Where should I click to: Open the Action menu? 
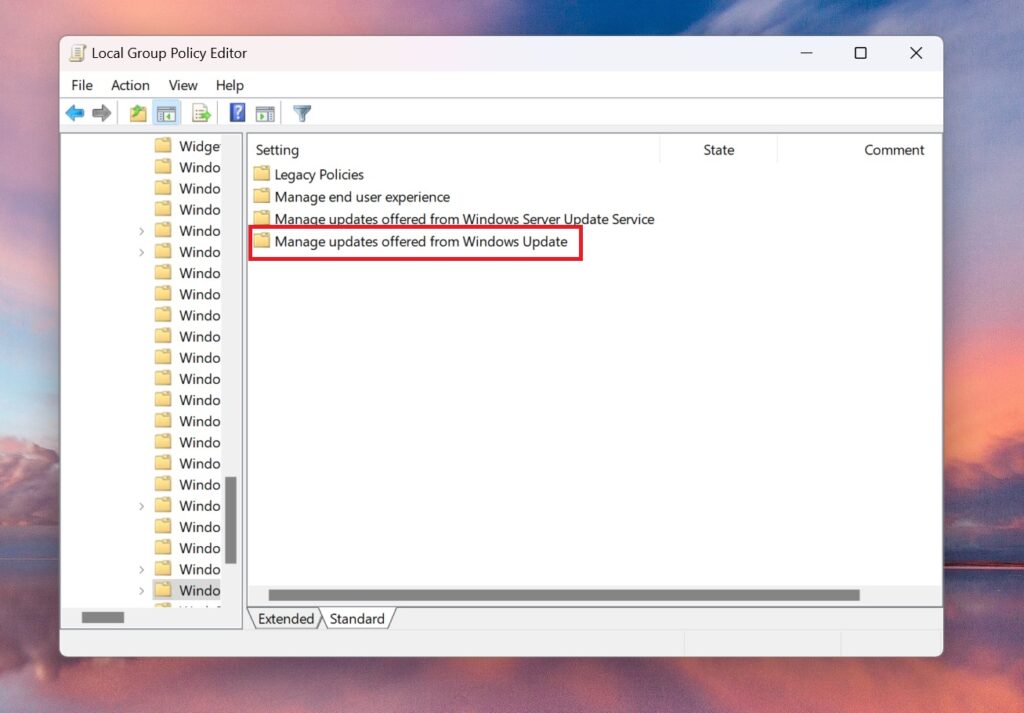(x=130, y=85)
